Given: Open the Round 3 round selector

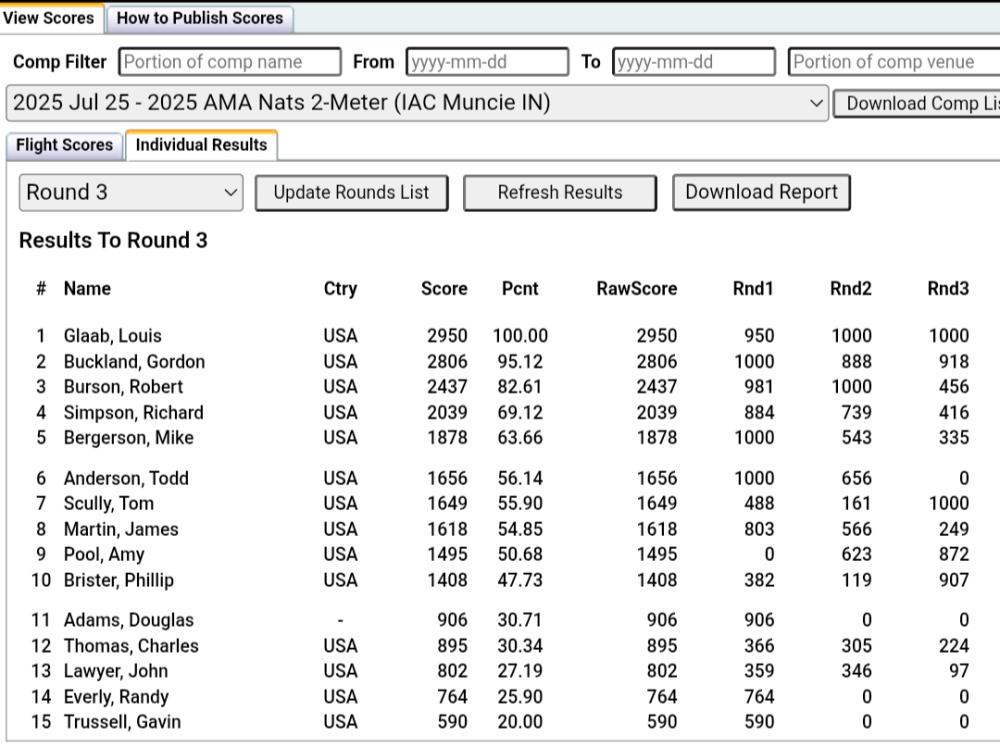Looking at the screenshot, I should pos(130,192).
